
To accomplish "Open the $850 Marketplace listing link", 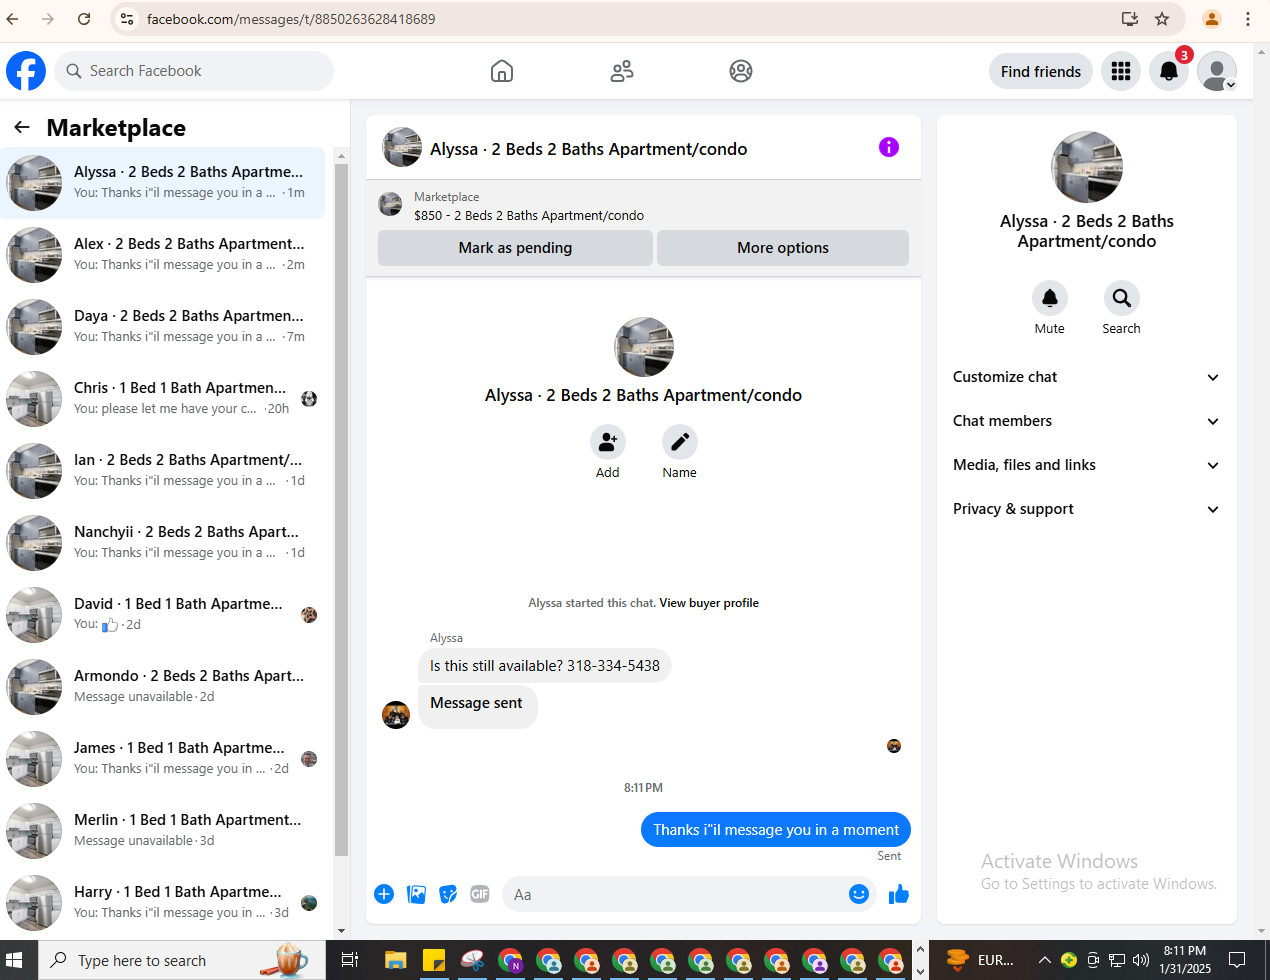I will (x=529, y=215).
